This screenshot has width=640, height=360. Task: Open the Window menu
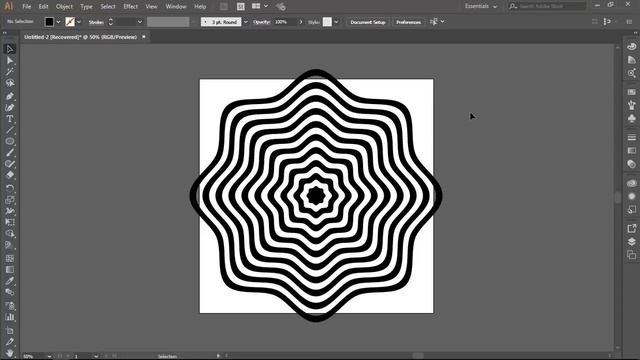[x=176, y=7]
